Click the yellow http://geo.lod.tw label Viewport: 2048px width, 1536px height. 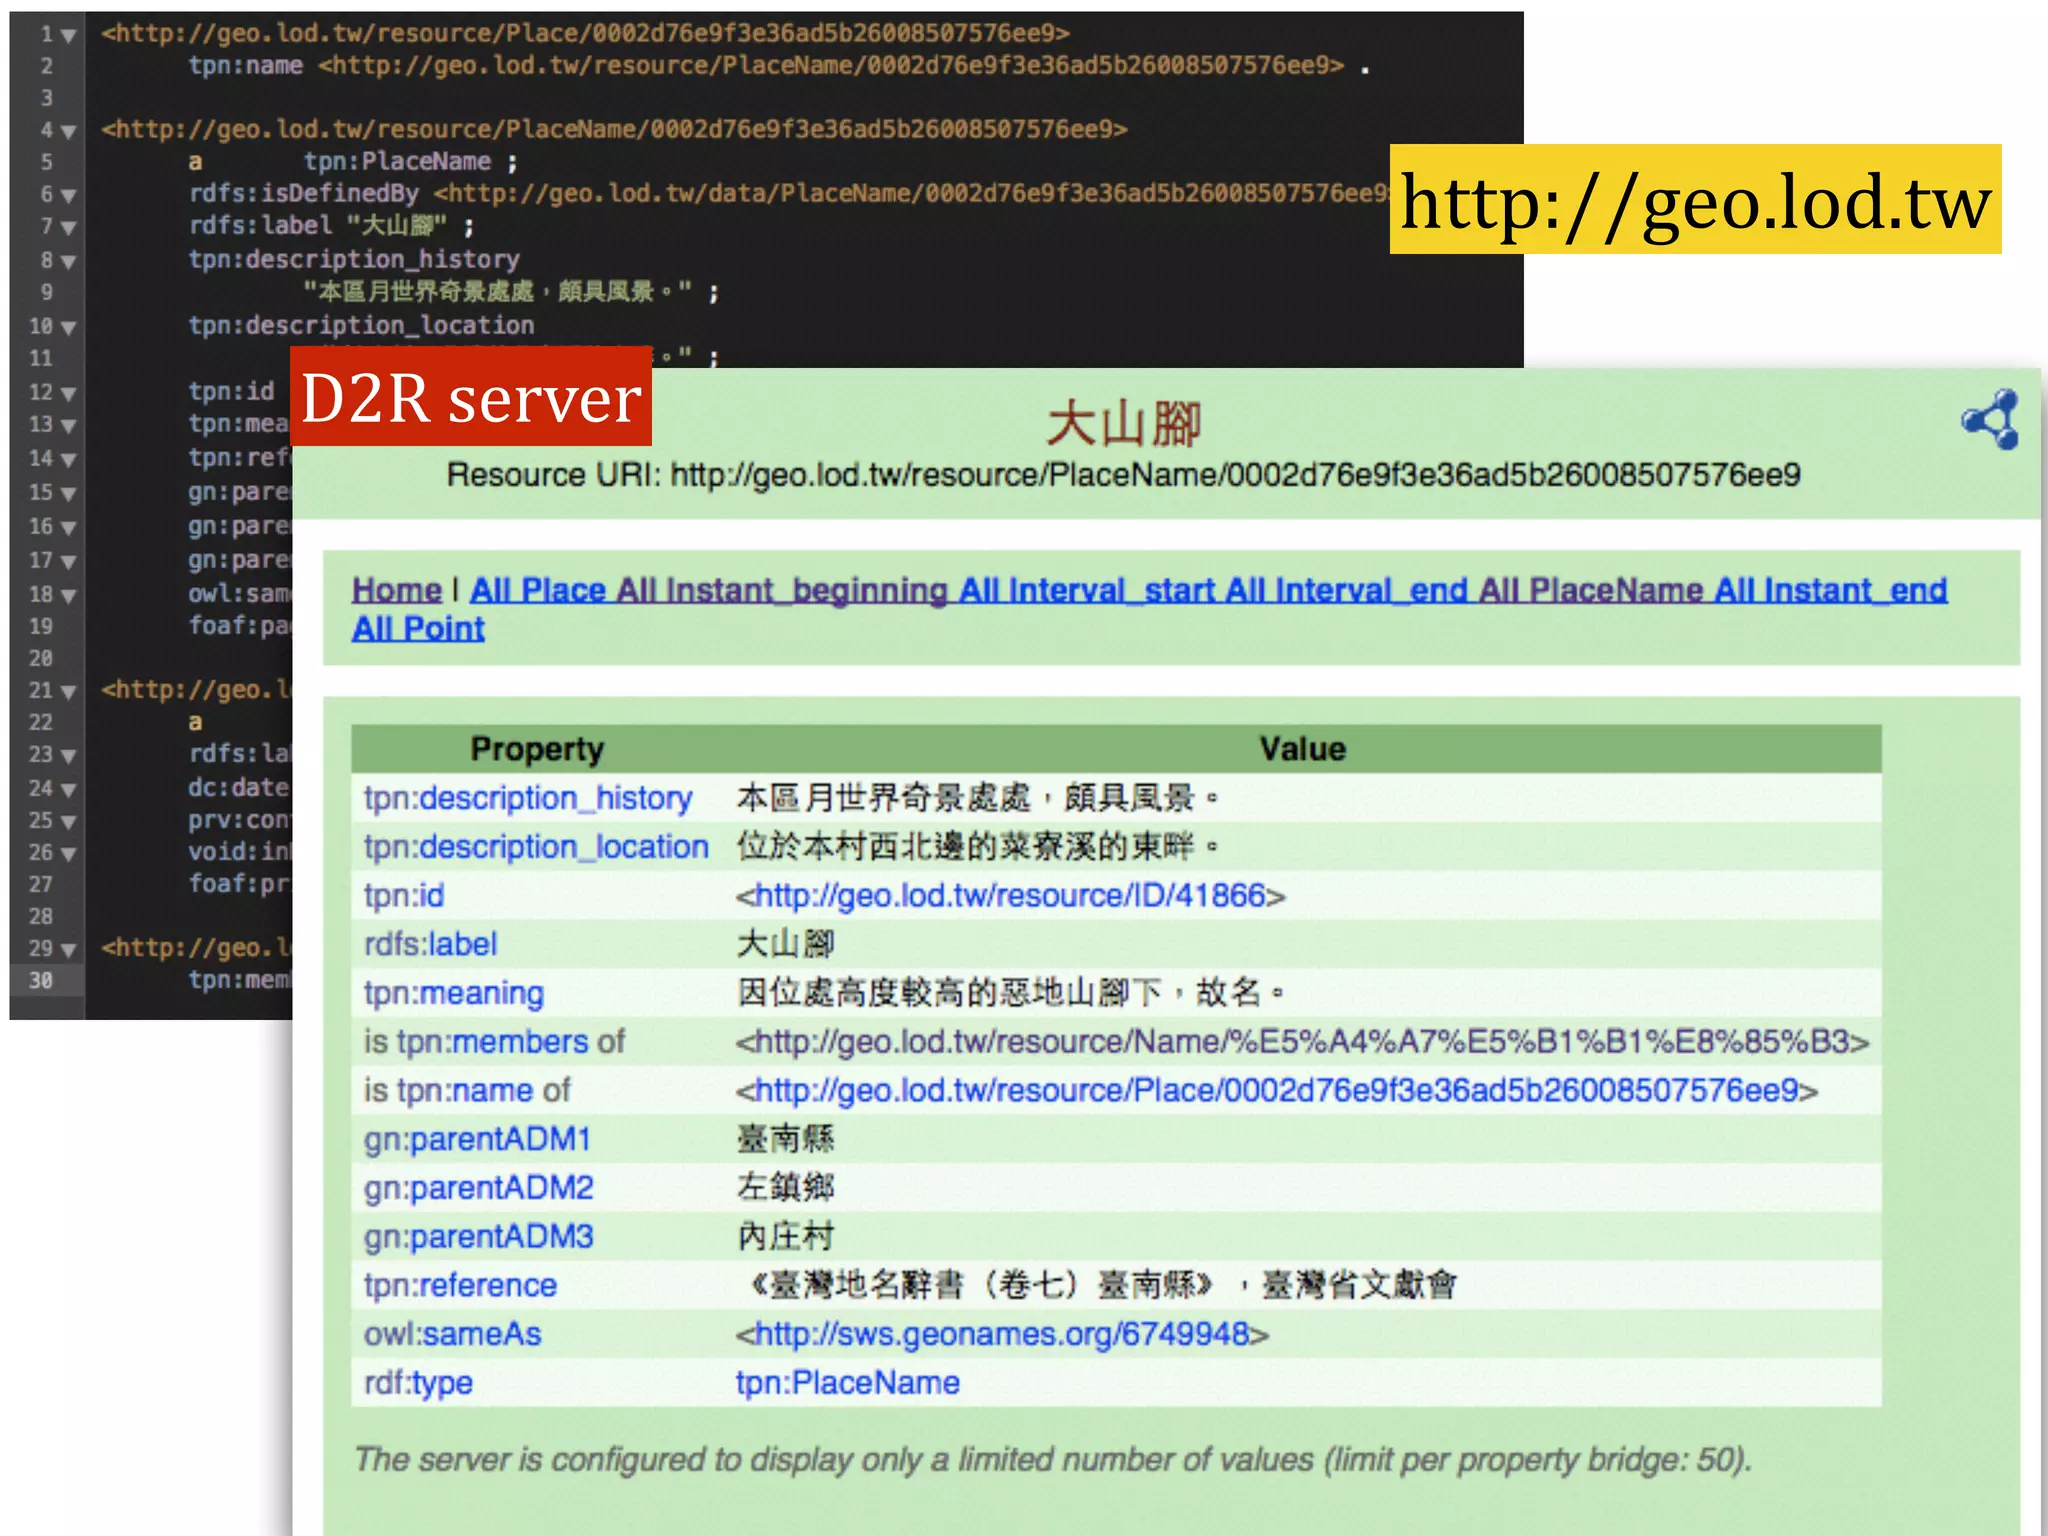pos(1694,201)
